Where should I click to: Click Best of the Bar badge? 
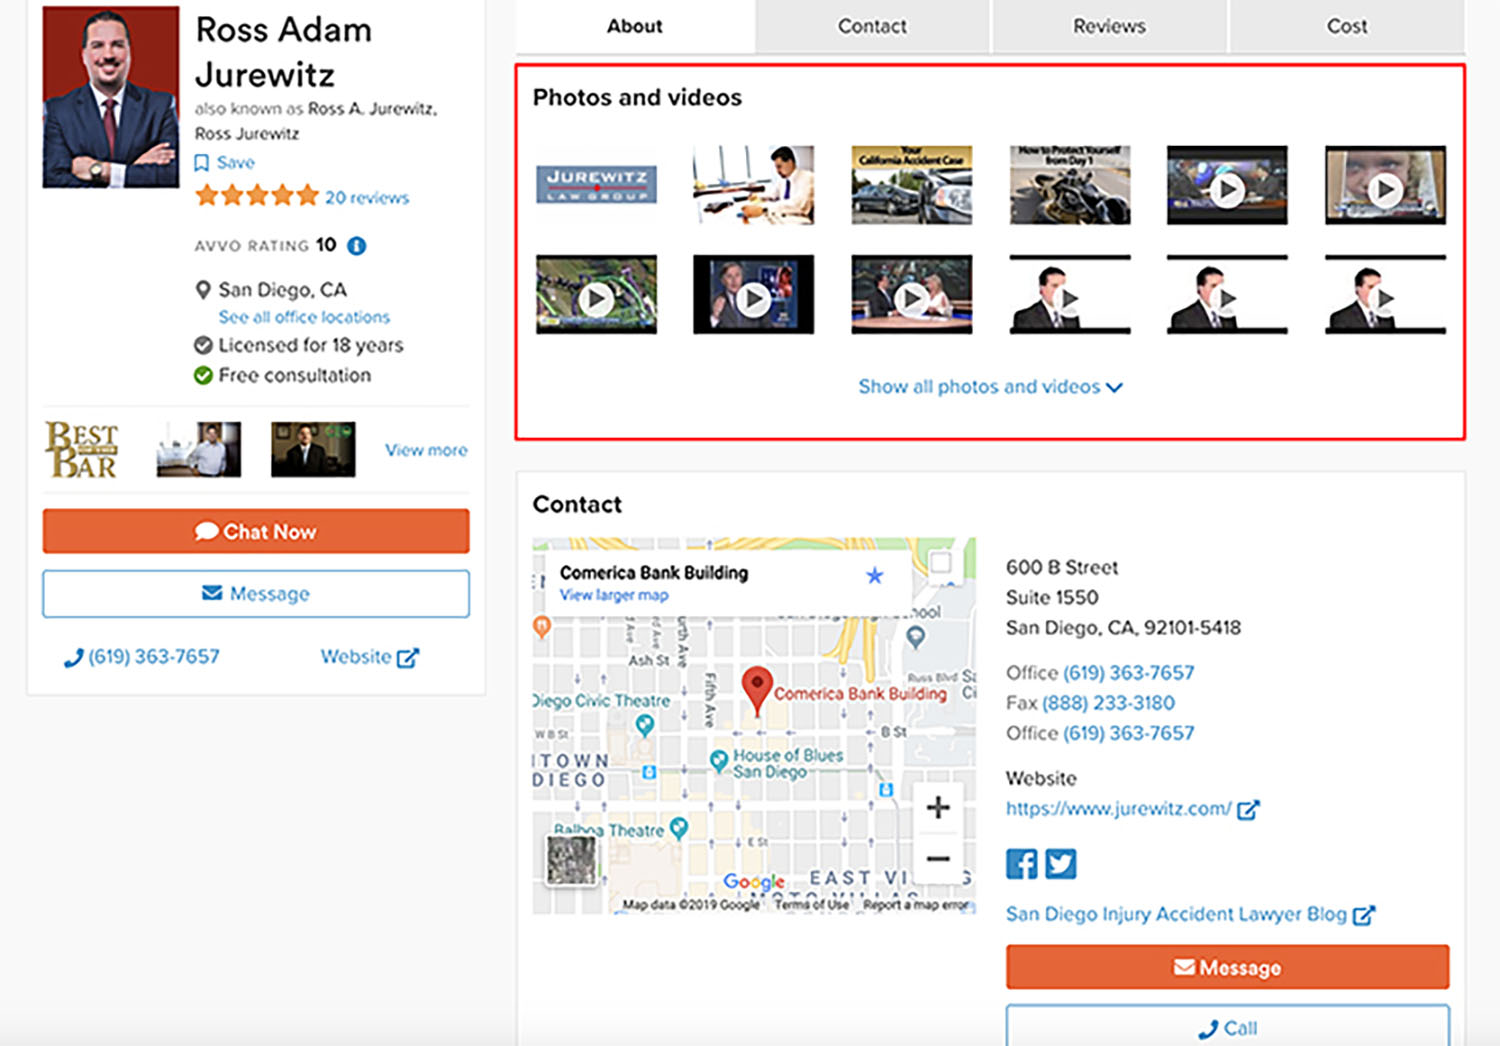82,450
